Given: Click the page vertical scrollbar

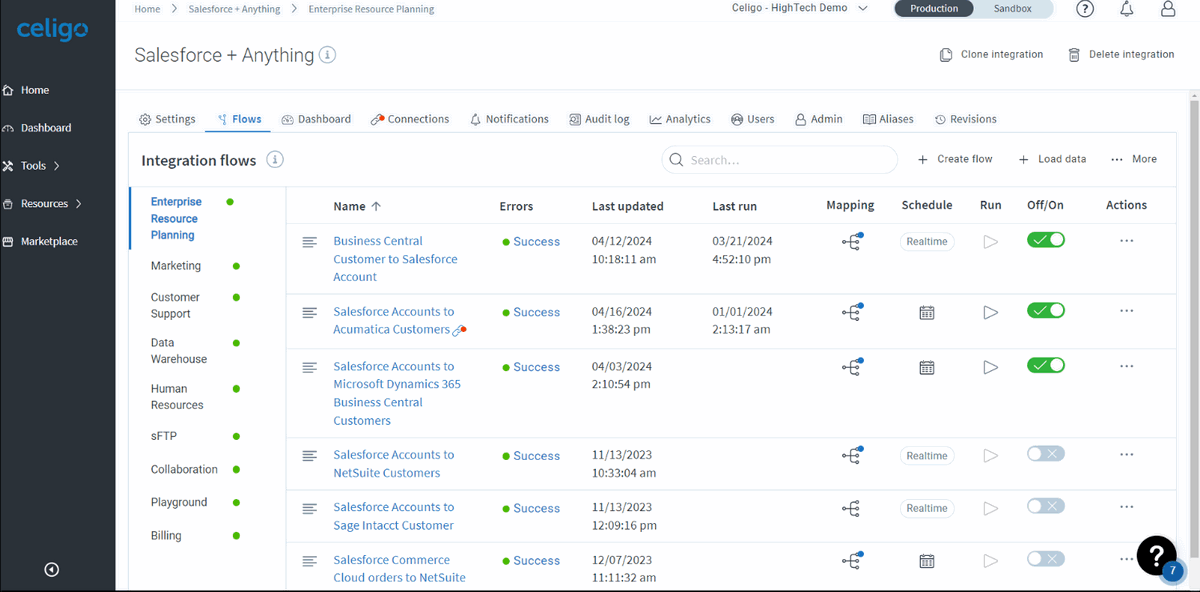Looking at the screenshot, I should click(x=1194, y=330).
